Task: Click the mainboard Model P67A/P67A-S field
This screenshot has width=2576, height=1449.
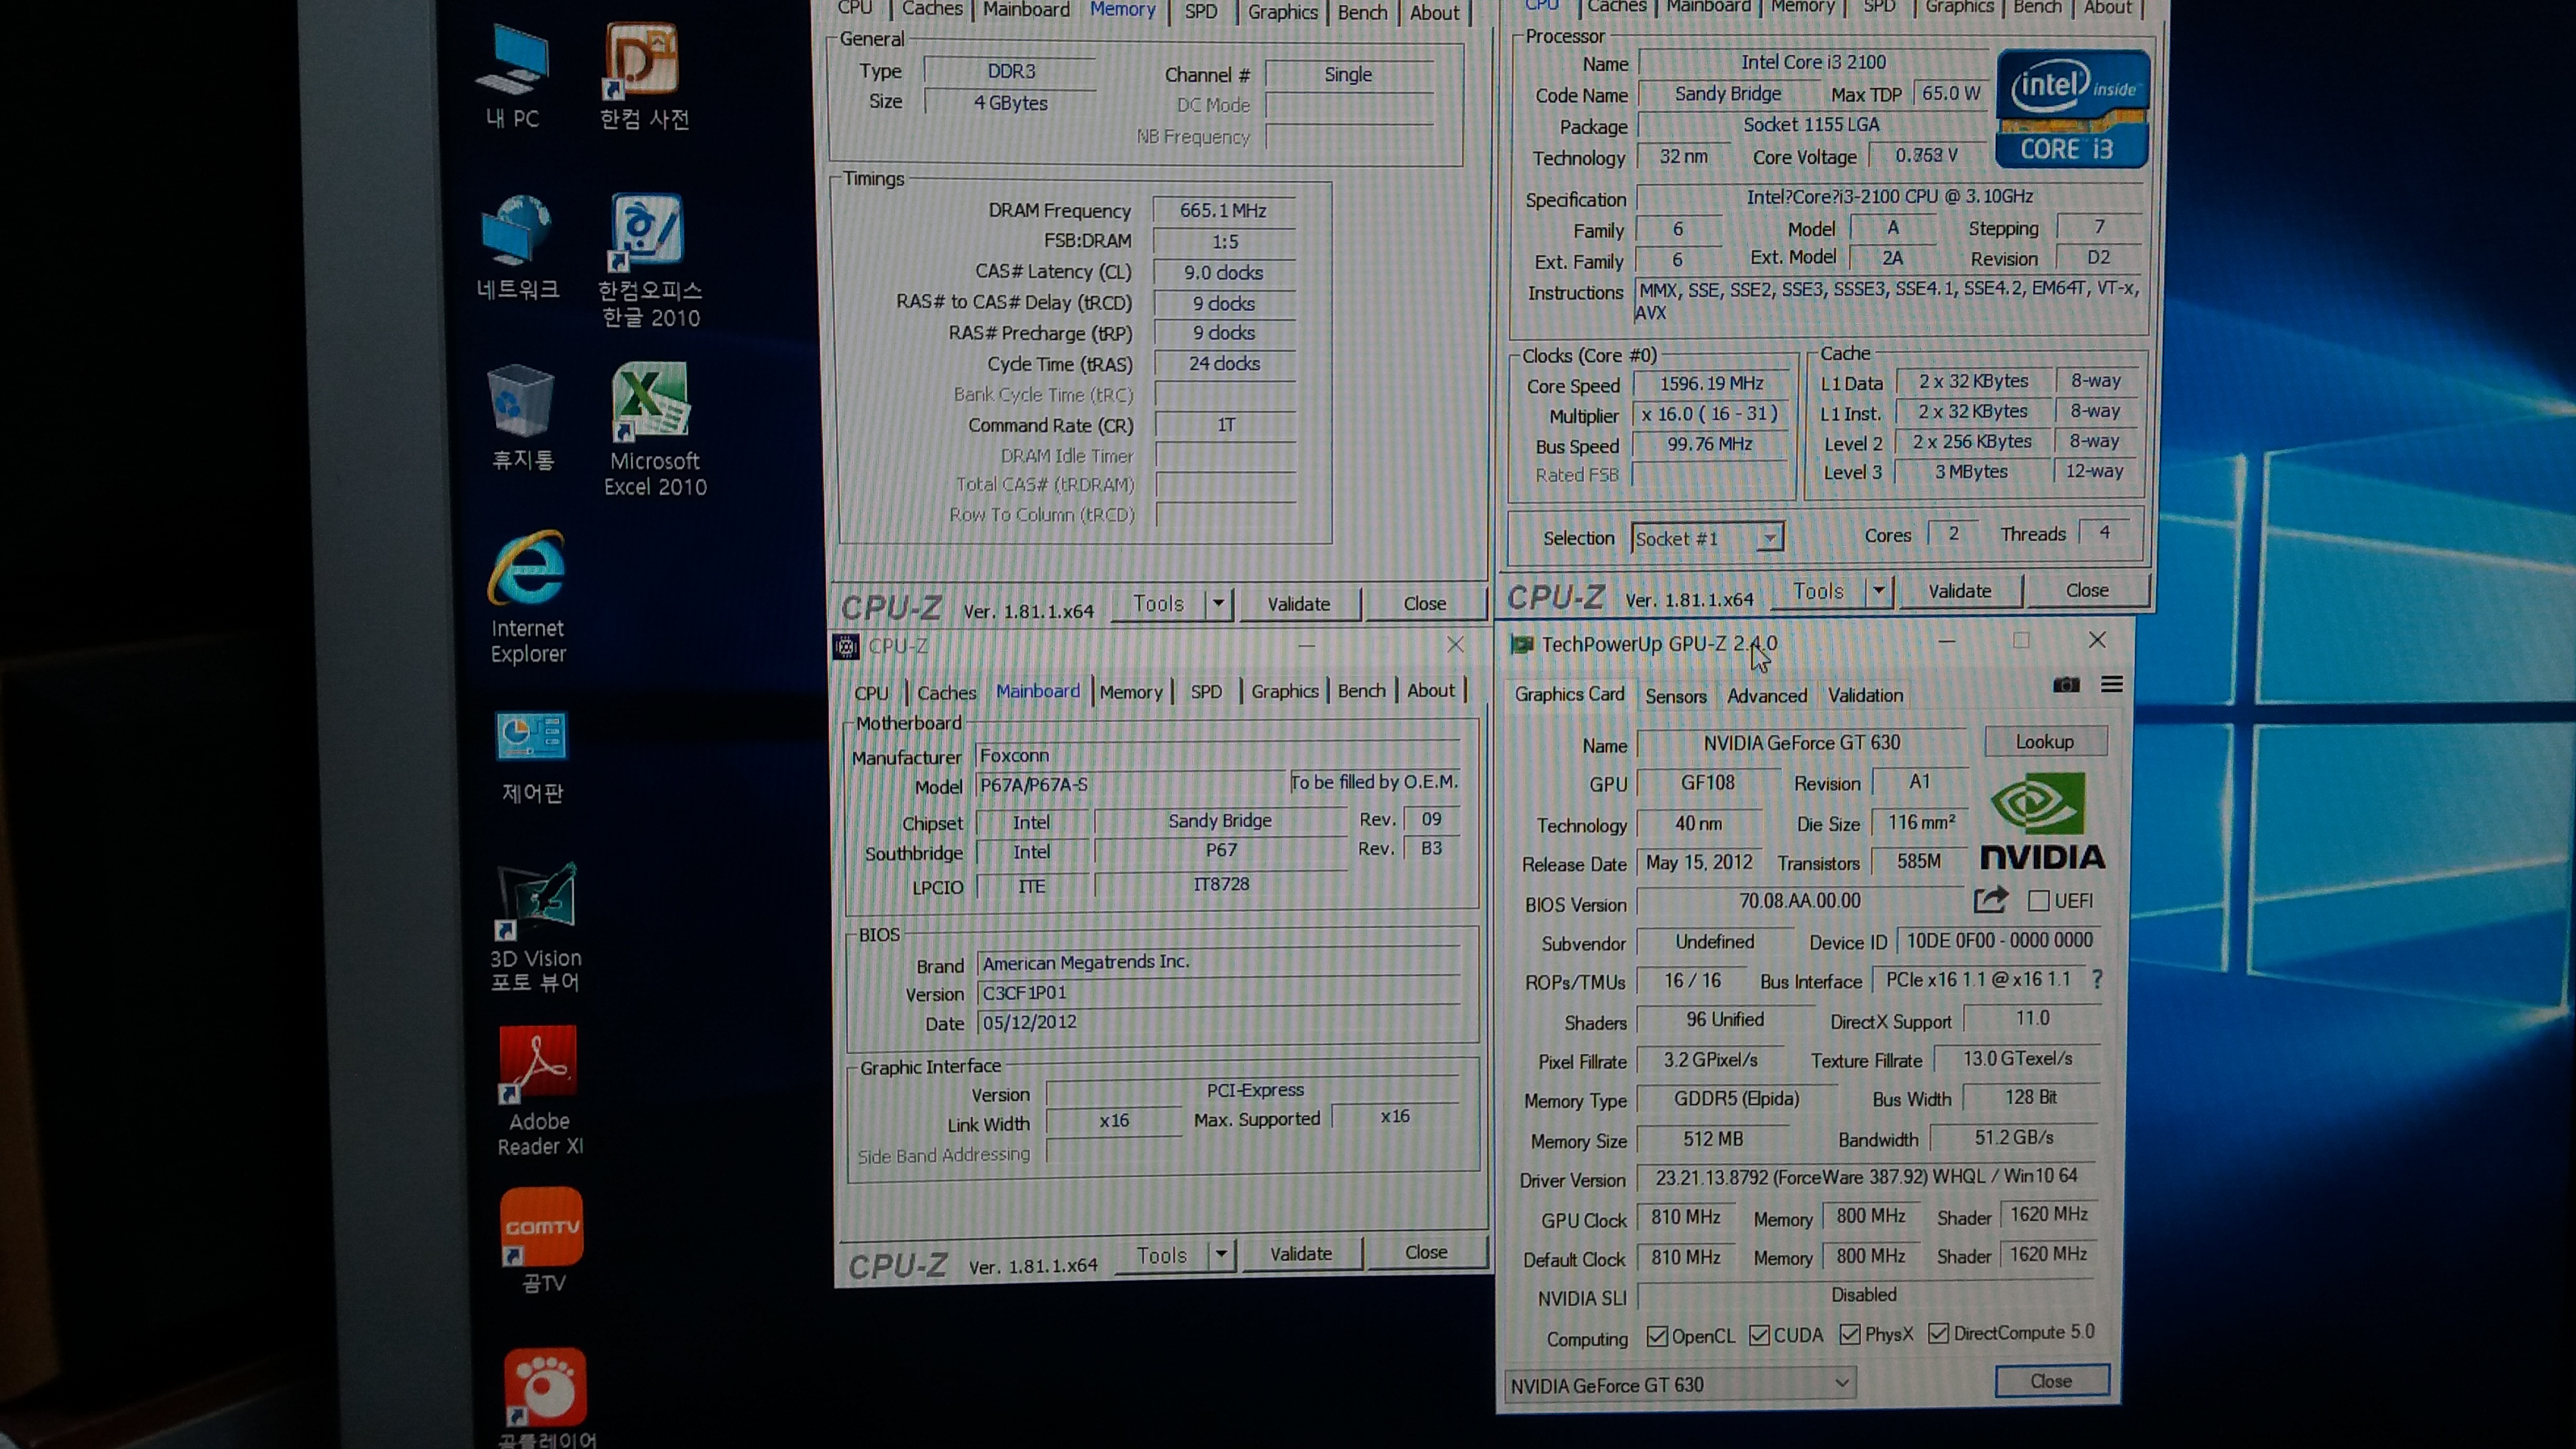Action: (1130, 785)
